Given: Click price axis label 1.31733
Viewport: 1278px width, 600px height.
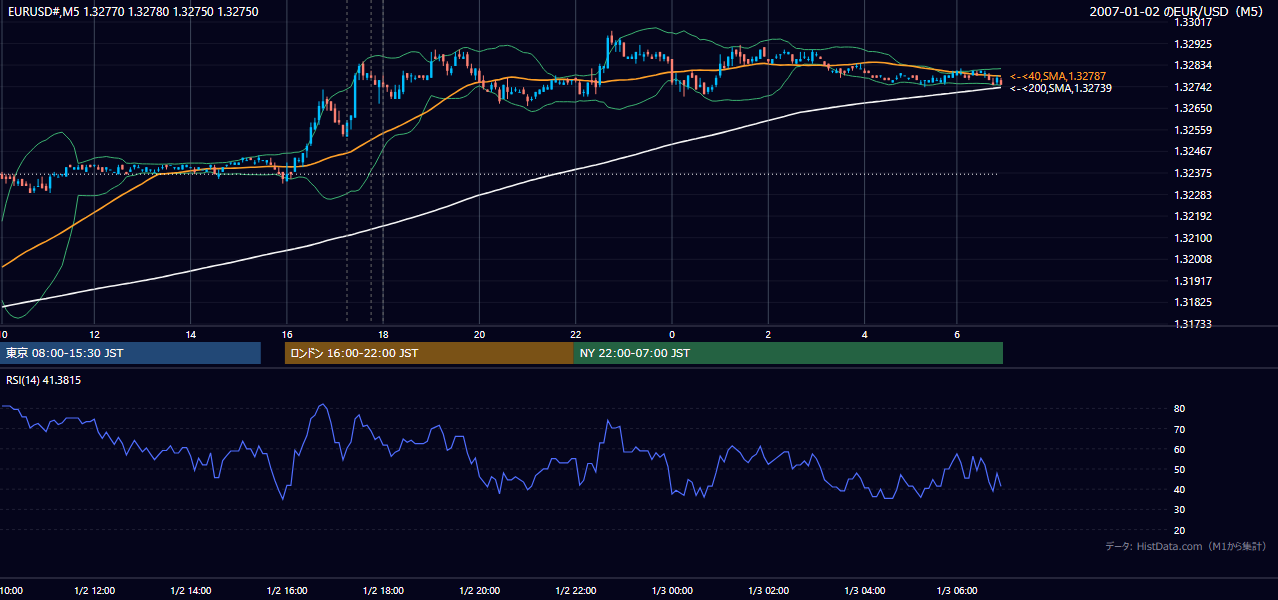Looking at the screenshot, I should 1193,324.
